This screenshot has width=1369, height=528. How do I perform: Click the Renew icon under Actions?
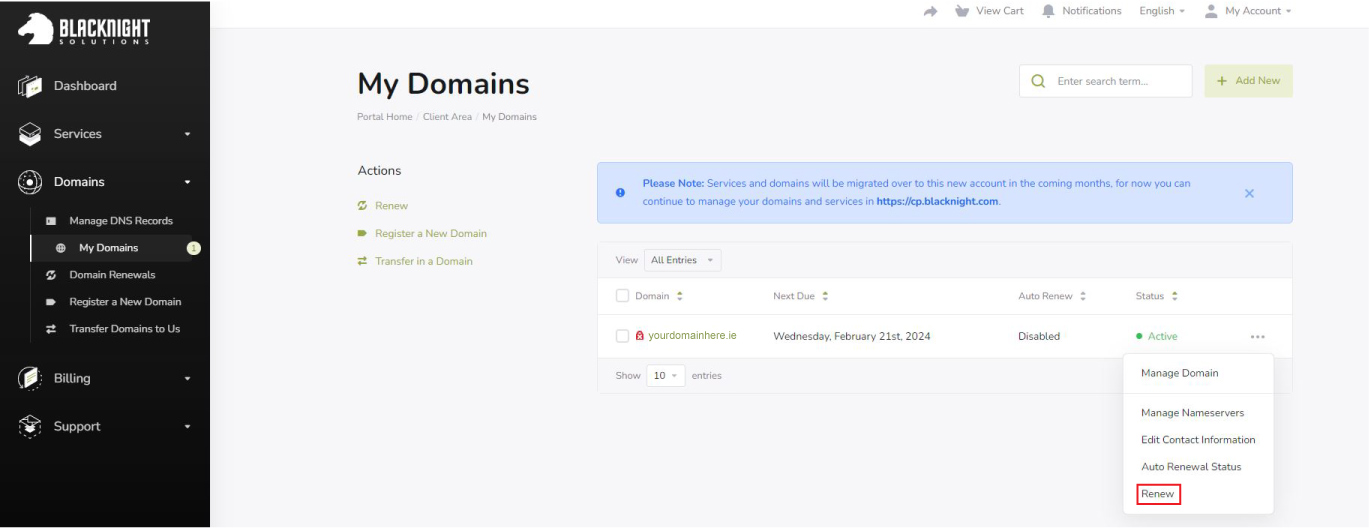tap(362, 206)
